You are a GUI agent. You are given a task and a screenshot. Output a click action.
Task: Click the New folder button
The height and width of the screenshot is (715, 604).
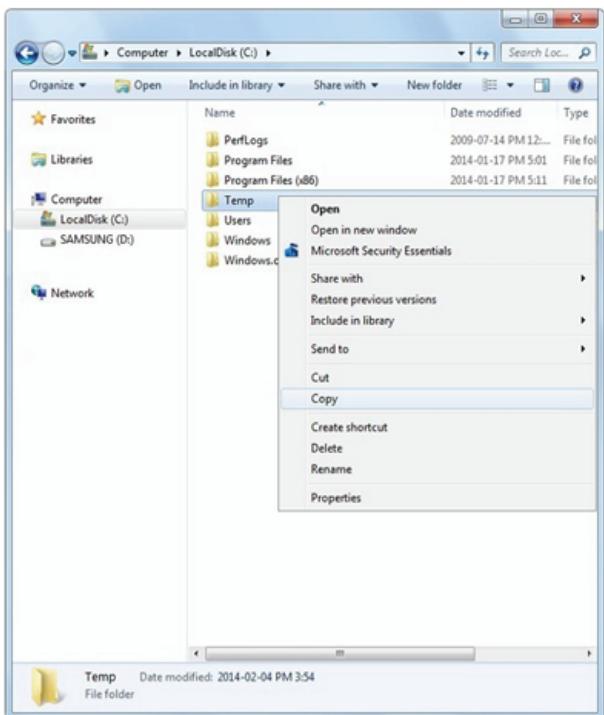pos(434,85)
